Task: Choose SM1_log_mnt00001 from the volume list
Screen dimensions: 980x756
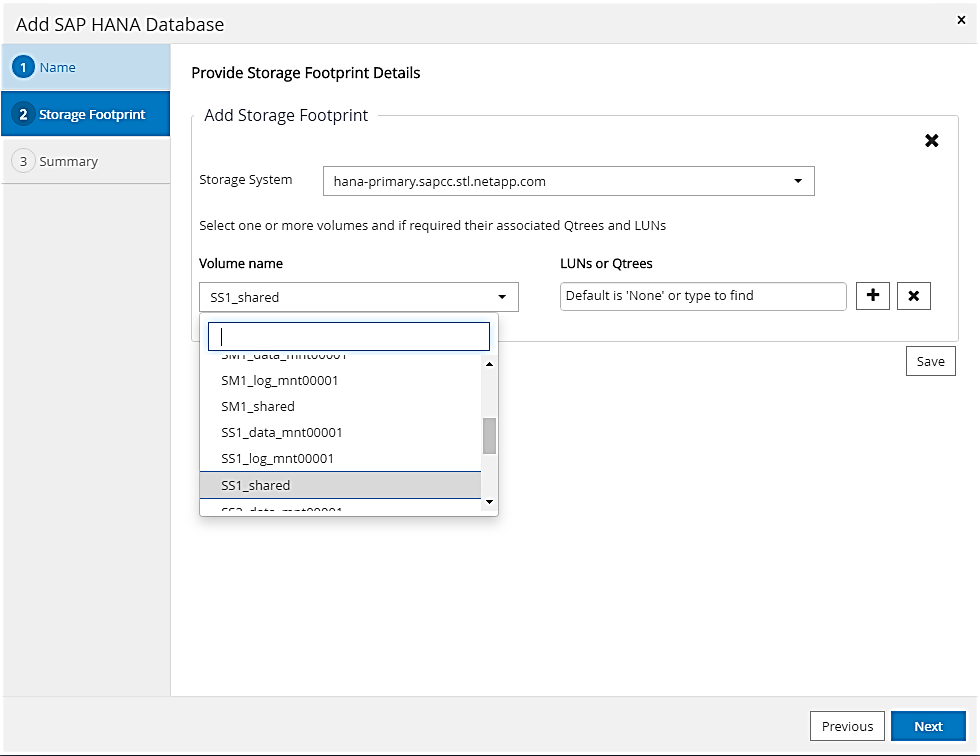Action: coord(279,381)
